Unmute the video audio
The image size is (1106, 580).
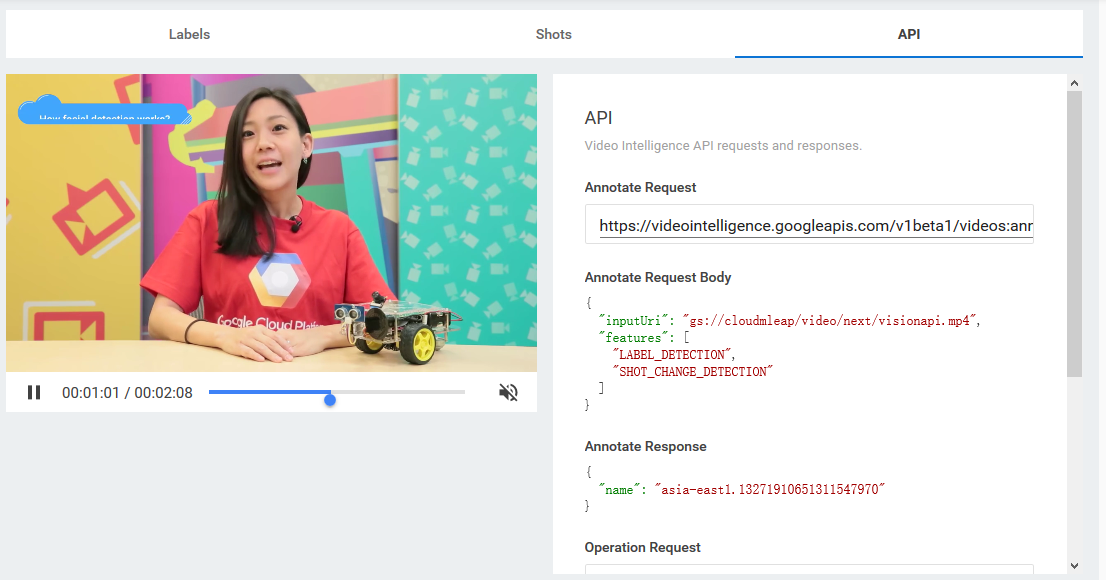pyautogui.click(x=508, y=392)
